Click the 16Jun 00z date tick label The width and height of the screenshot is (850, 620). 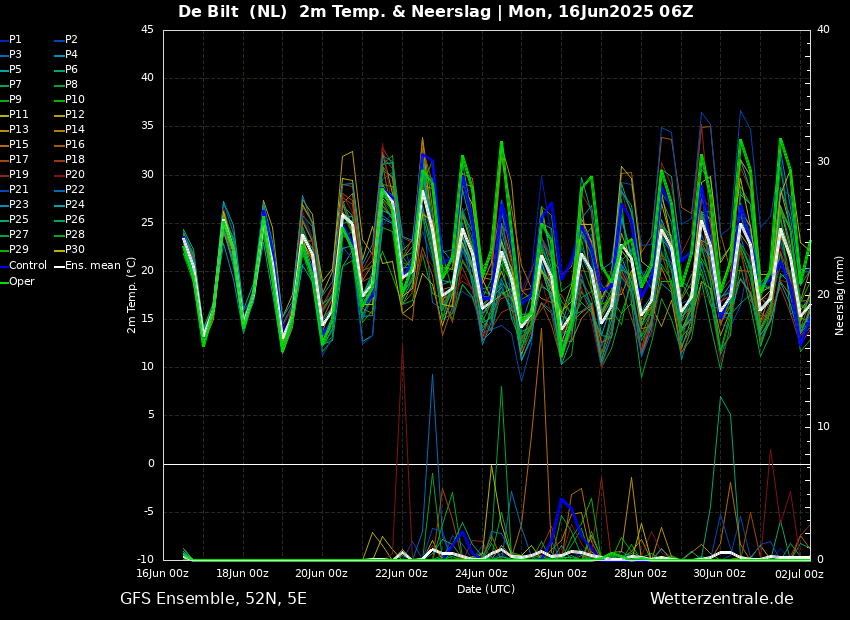click(163, 574)
